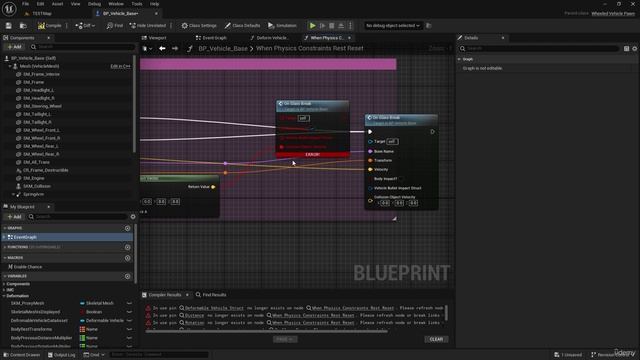Click the Clear button in Compiler Results
Image resolution: width=640 pixels, height=360 pixels.
click(436, 339)
